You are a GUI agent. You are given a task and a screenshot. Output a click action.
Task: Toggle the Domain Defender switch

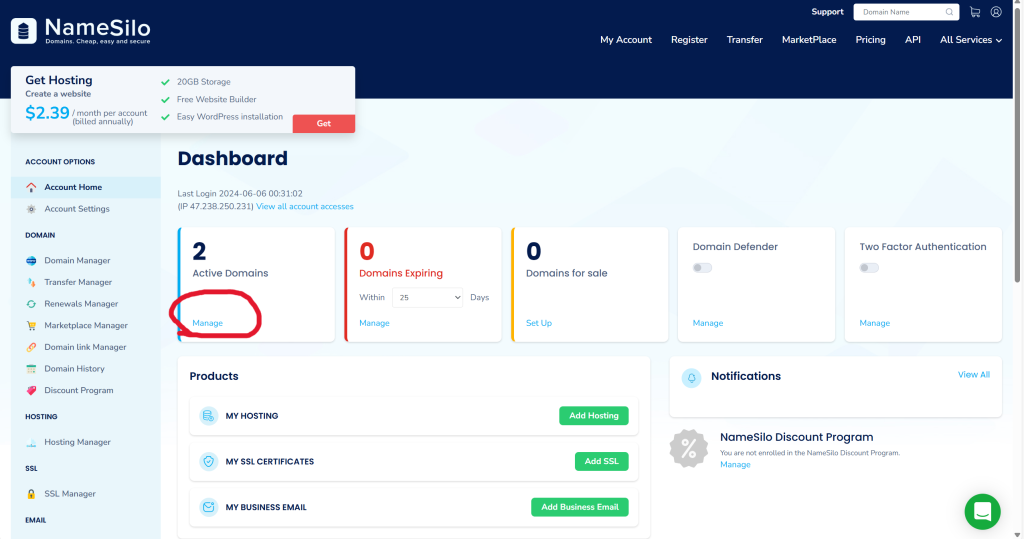[702, 268]
